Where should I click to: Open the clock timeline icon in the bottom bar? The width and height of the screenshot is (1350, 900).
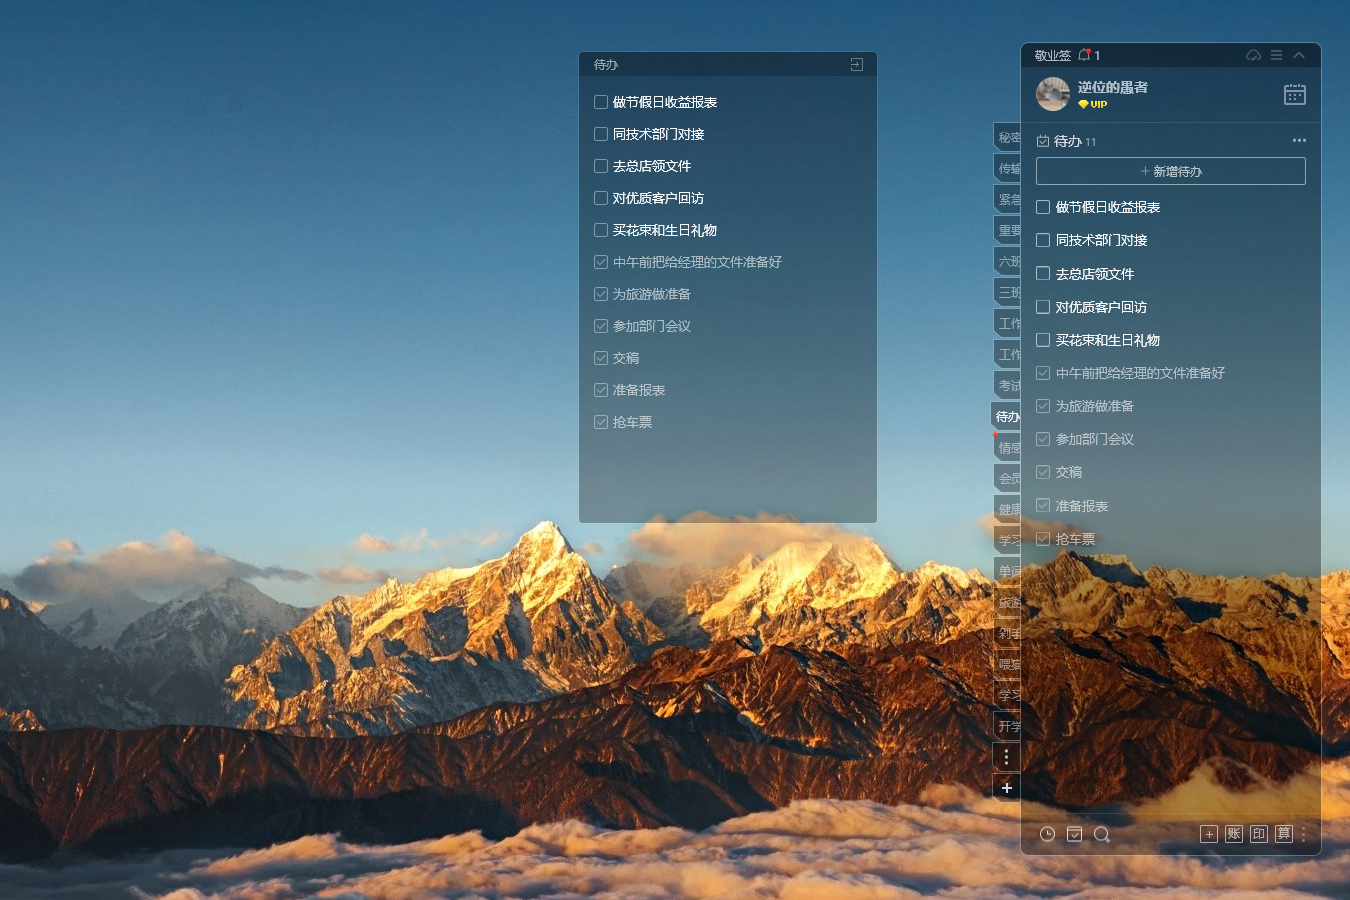(1047, 834)
